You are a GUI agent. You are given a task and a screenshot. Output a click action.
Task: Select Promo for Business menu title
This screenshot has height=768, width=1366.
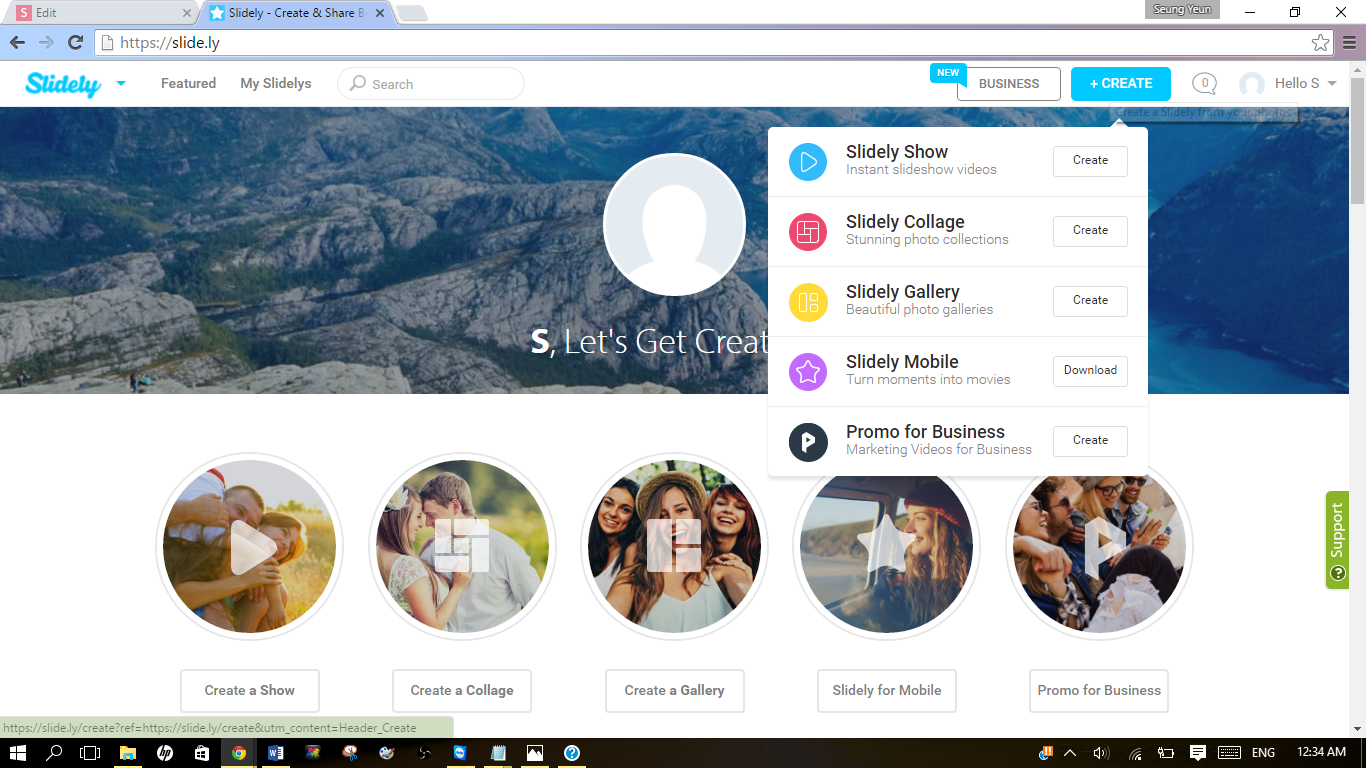pos(925,432)
